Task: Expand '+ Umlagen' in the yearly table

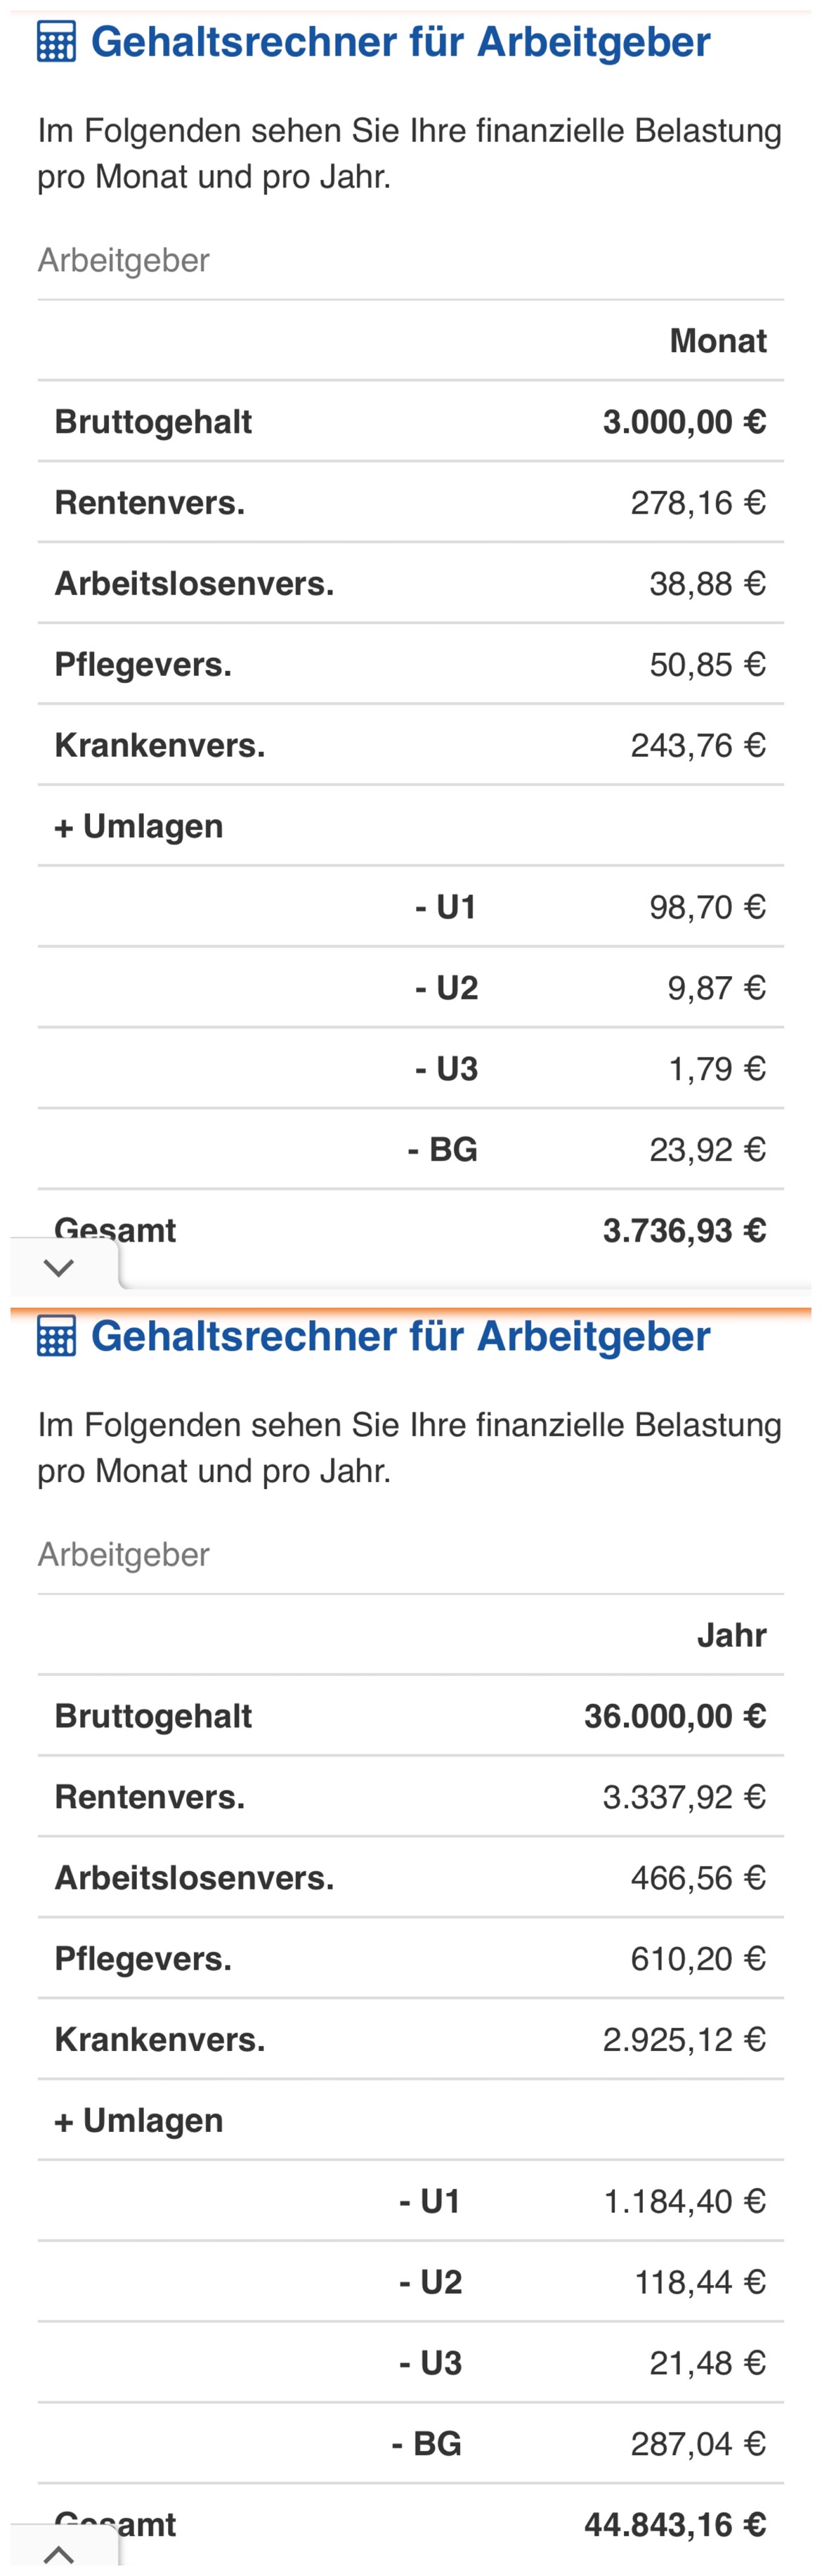Action: pyautogui.click(x=138, y=2120)
